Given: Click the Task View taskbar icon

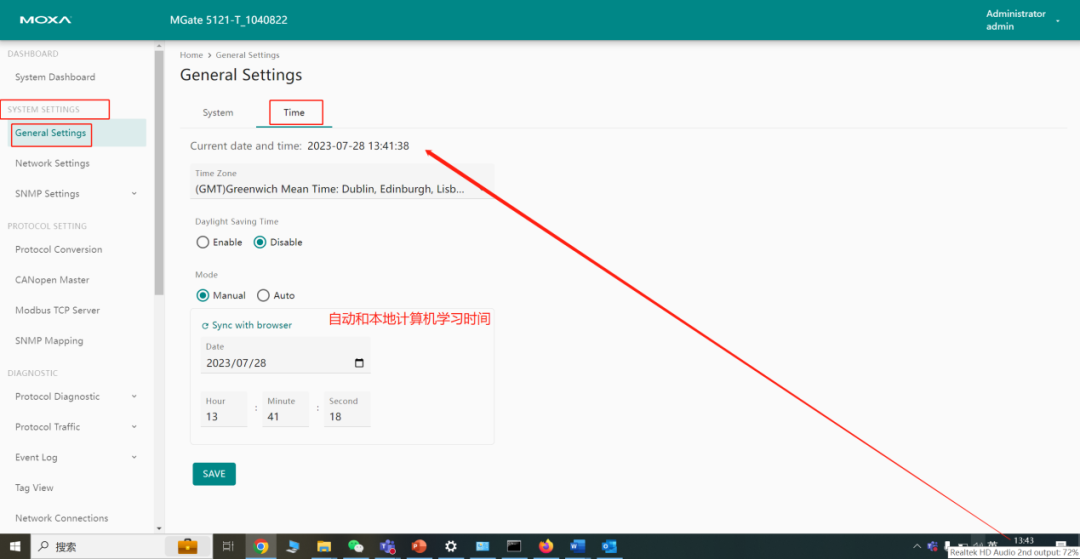Looking at the screenshot, I should click(228, 547).
